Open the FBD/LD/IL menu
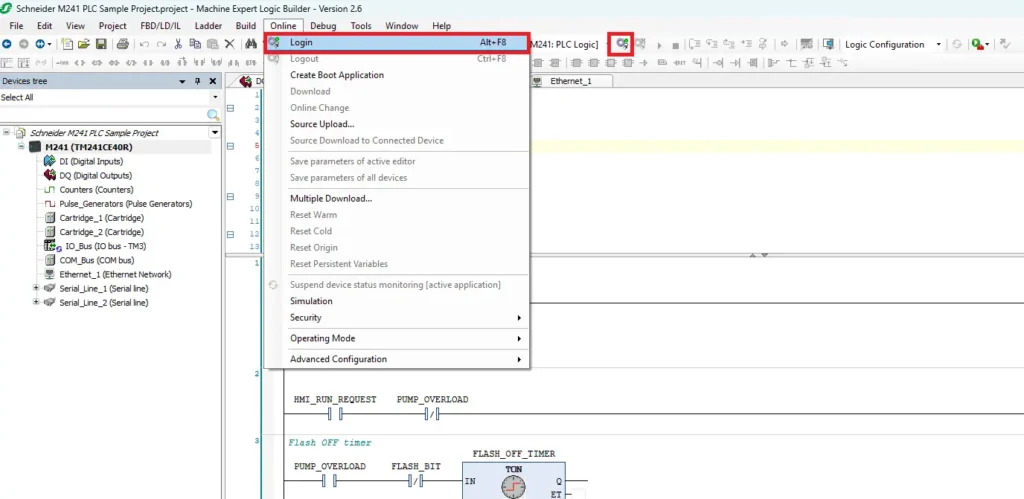 click(x=160, y=26)
